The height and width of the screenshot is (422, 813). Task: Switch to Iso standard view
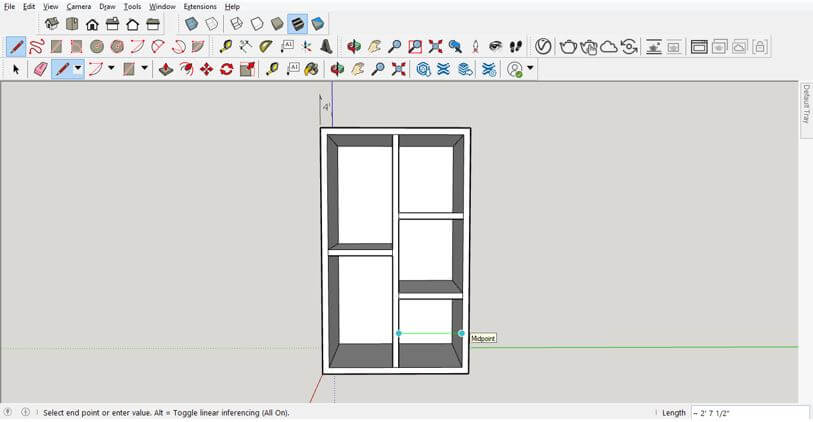tap(51, 24)
